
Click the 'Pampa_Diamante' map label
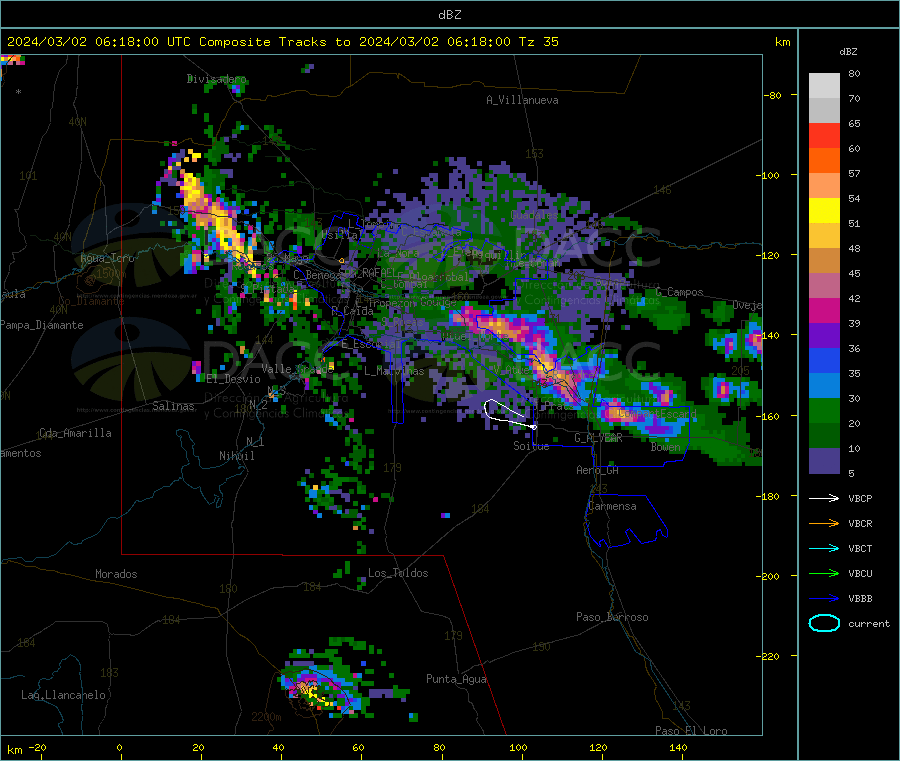(42, 325)
